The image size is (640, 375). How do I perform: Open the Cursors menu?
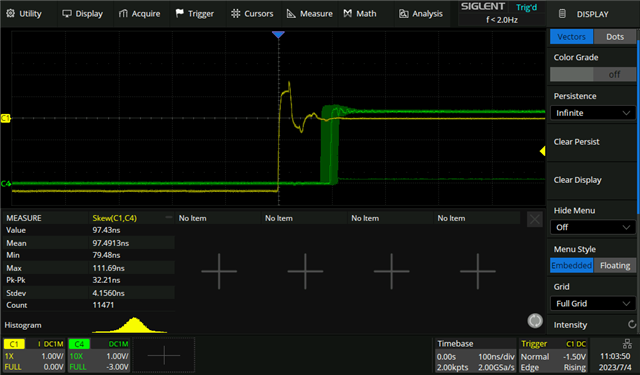(x=252, y=14)
